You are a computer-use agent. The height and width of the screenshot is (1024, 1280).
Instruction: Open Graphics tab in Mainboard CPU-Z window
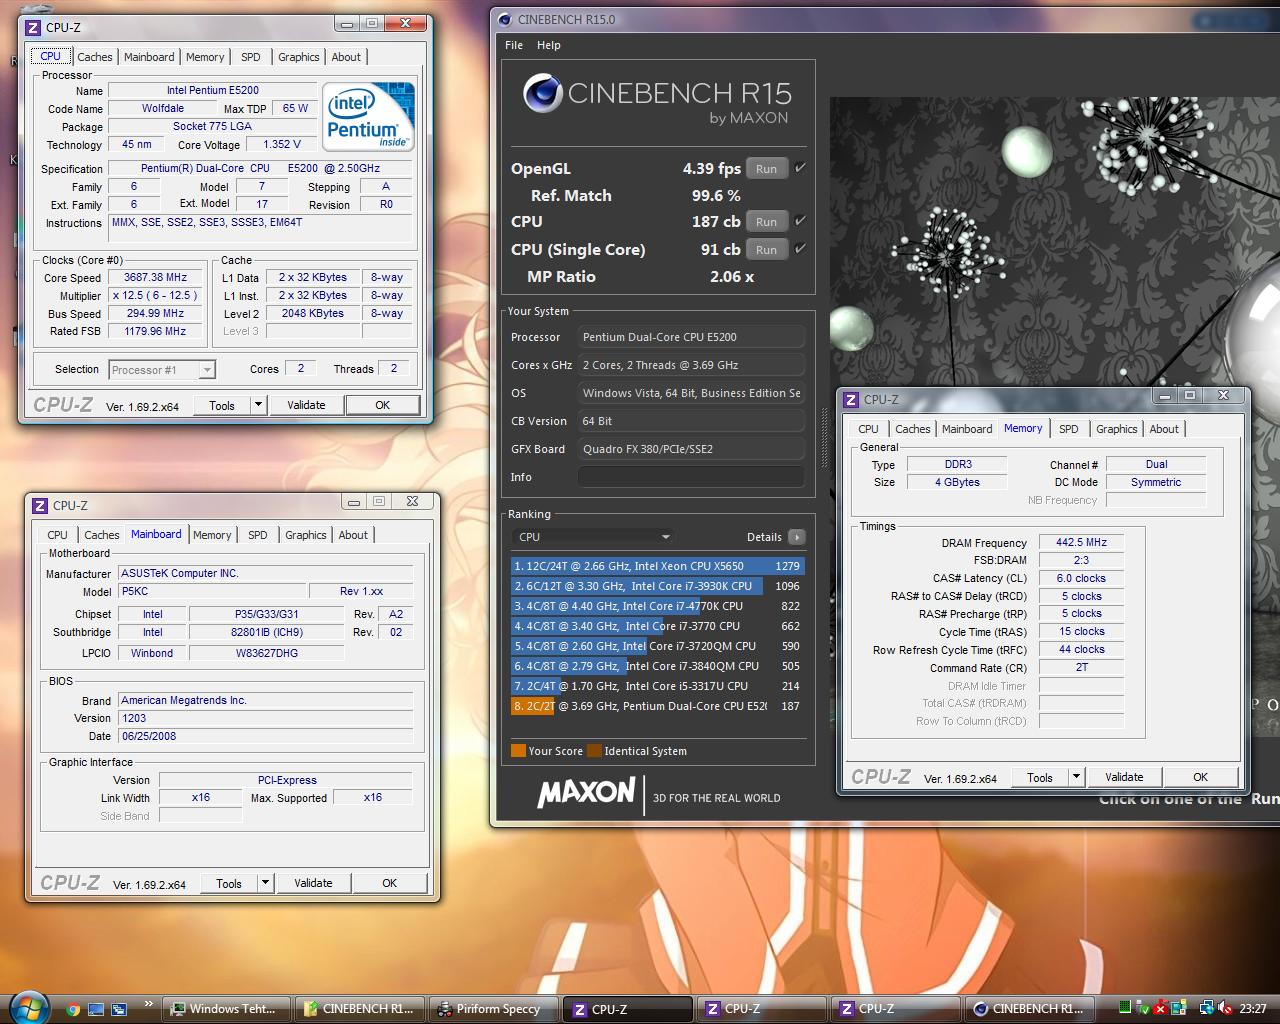[306, 535]
